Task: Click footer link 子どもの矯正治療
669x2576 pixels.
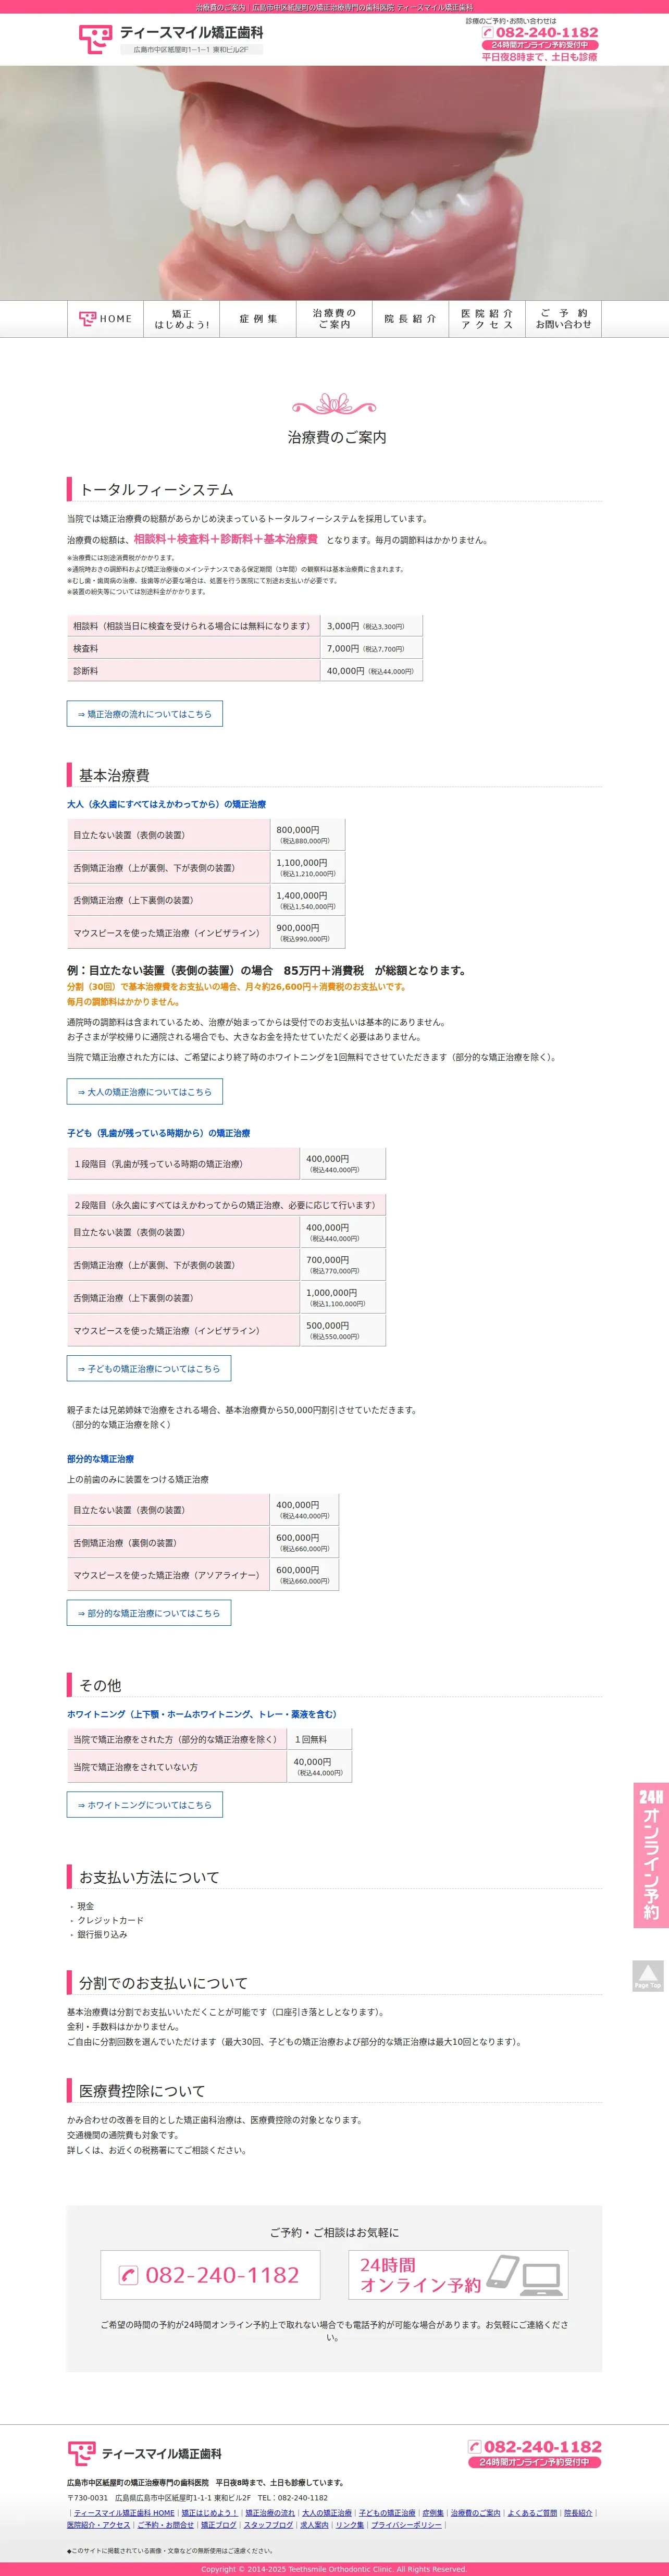Action: click(x=387, y=2513)
